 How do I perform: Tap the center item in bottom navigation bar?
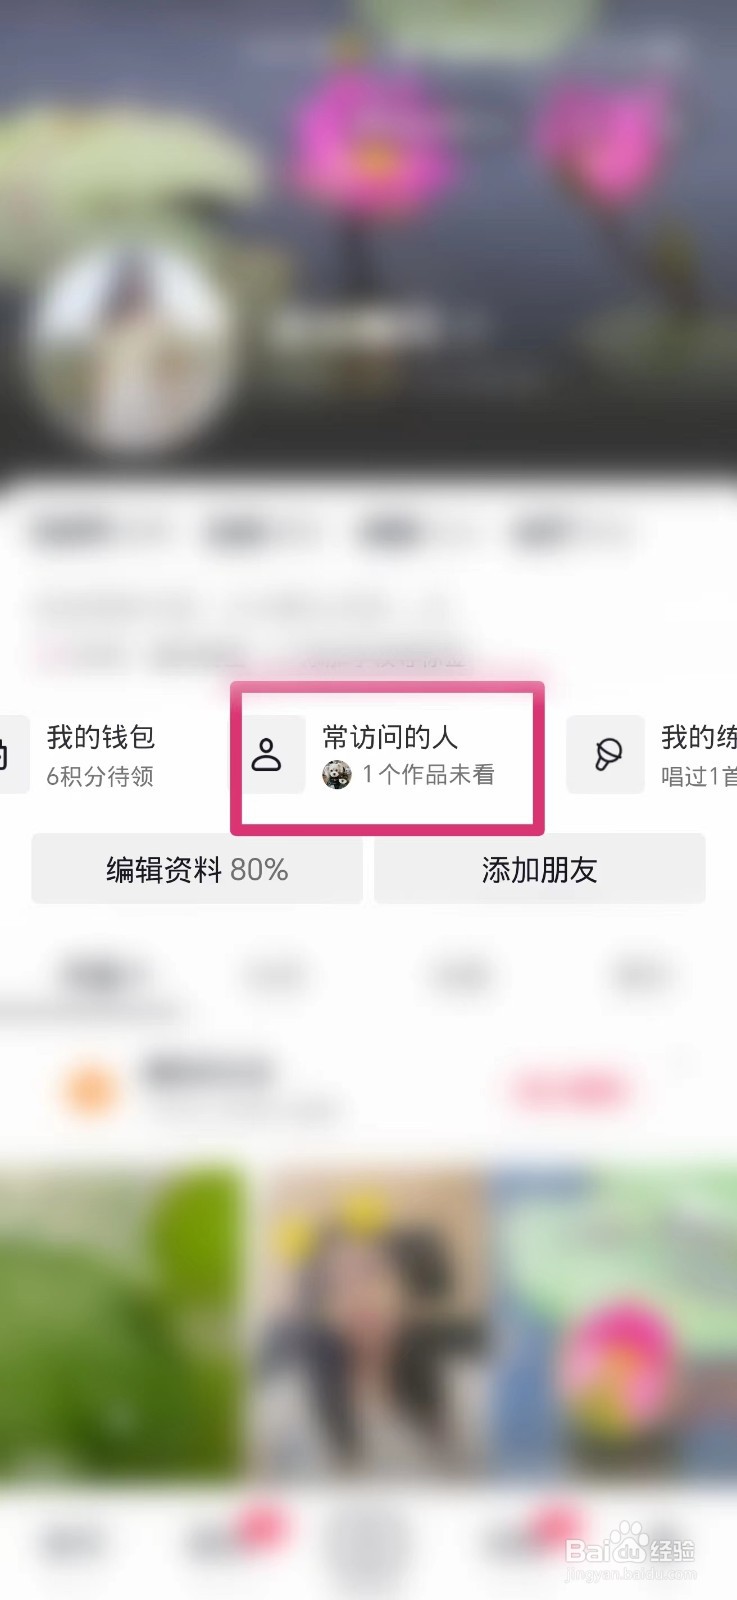point(368,1545)
